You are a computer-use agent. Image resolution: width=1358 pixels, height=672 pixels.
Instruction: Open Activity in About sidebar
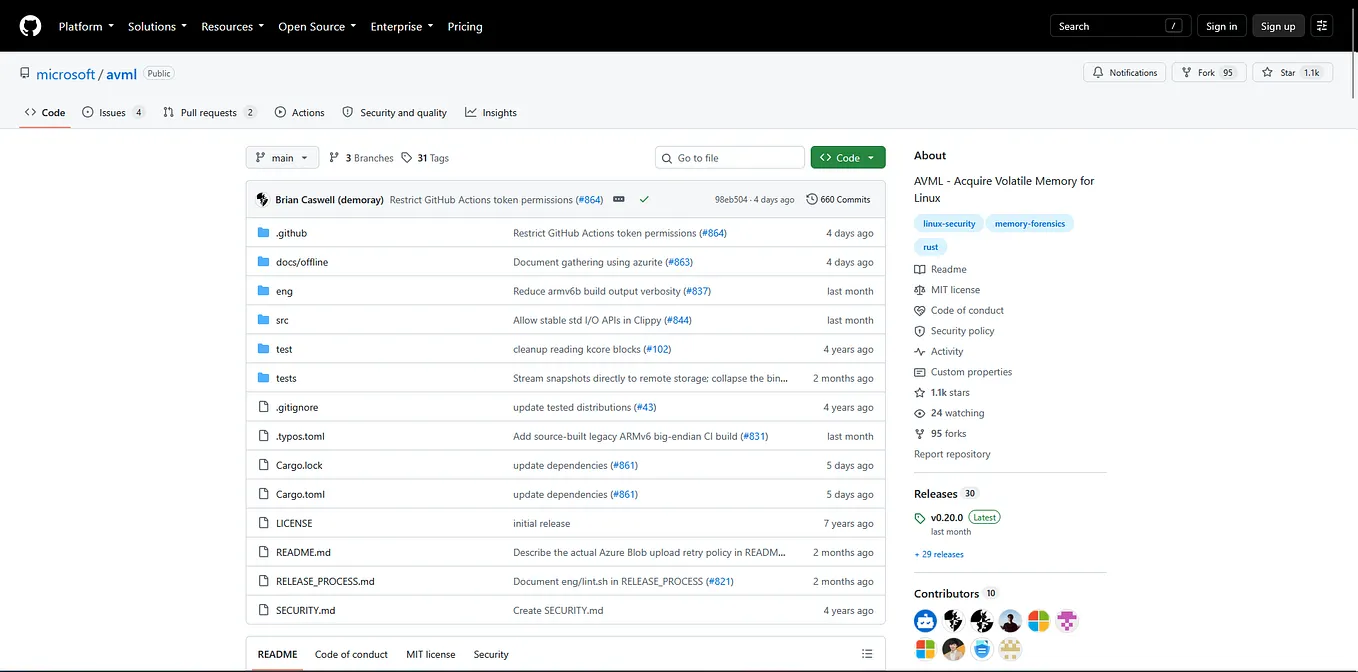[x=947, y=351]
